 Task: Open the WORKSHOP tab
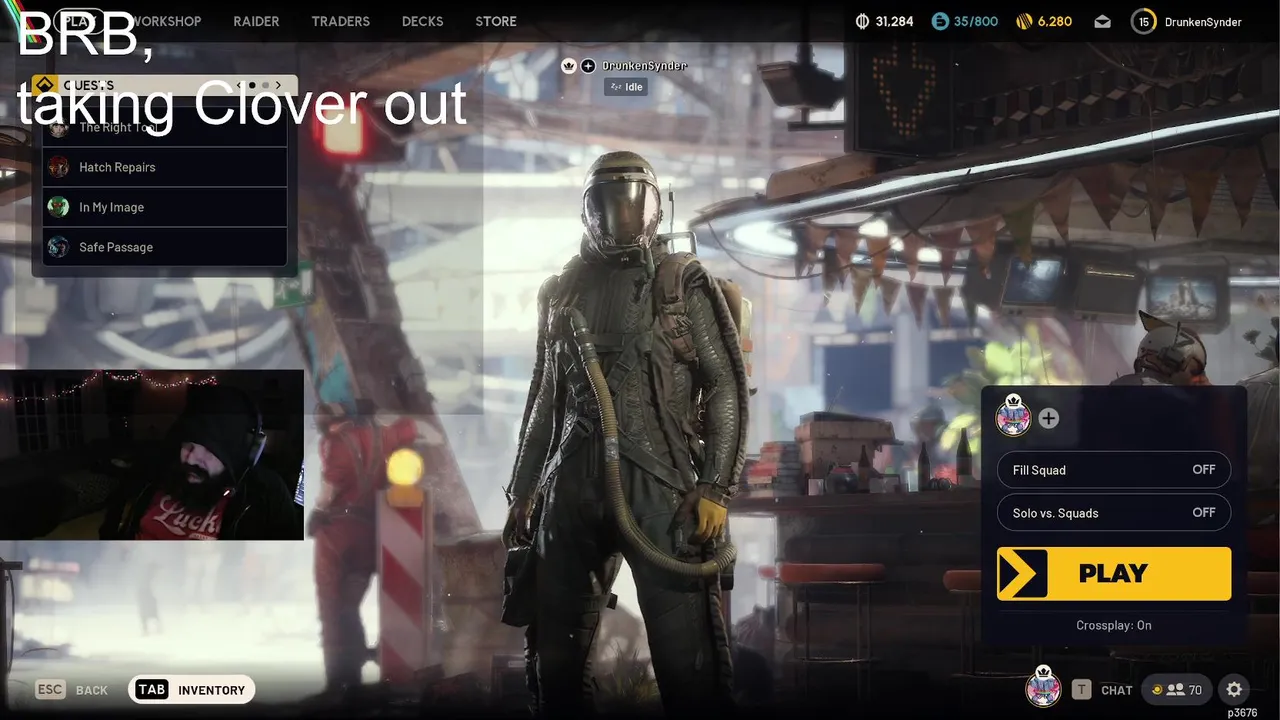(166, 21)
